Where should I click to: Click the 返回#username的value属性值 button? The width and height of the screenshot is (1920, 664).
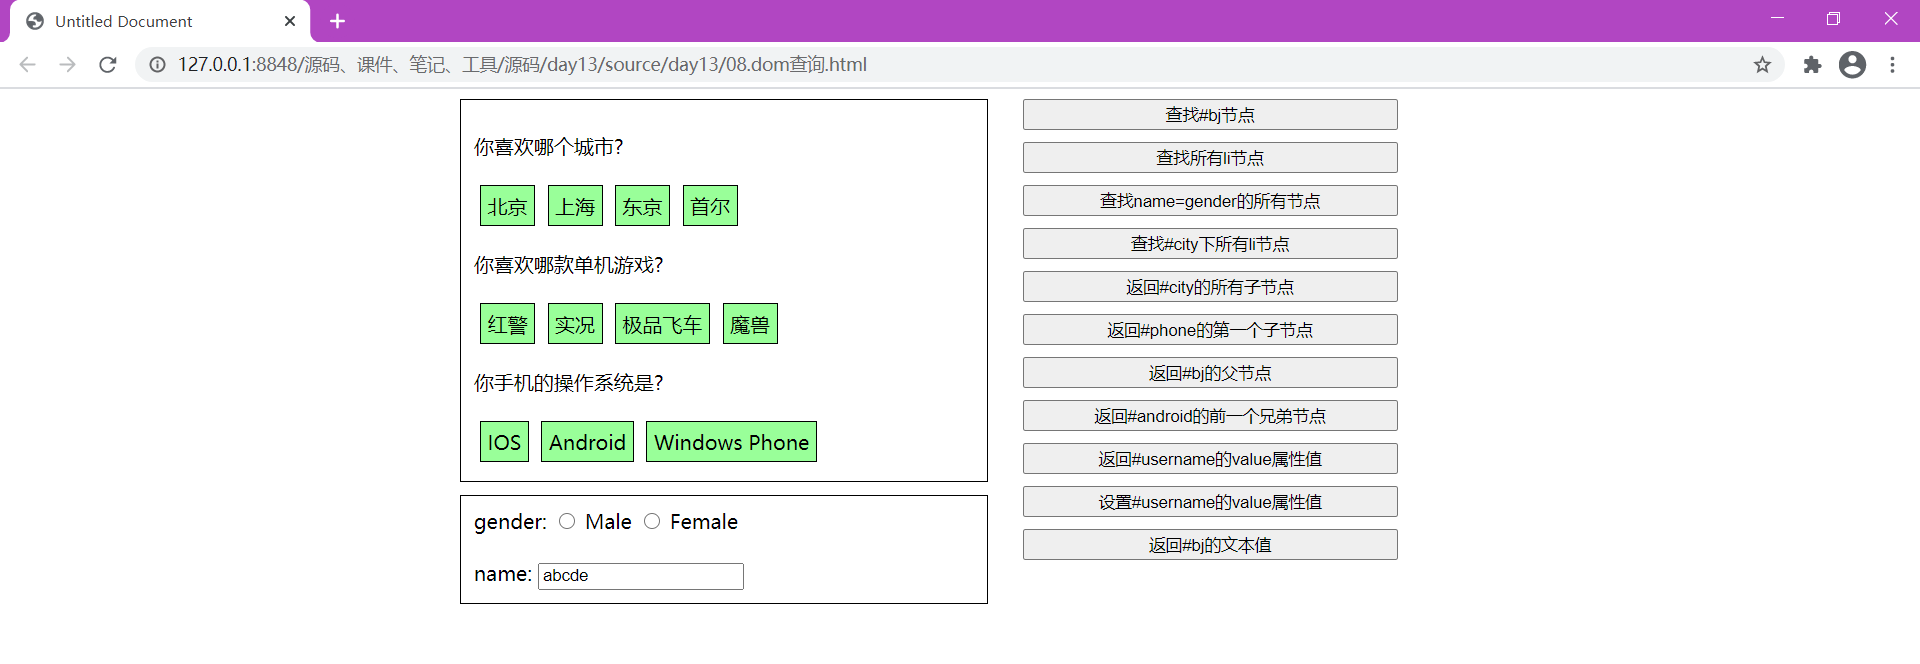pyautogui.click(x=1210, y=459)
